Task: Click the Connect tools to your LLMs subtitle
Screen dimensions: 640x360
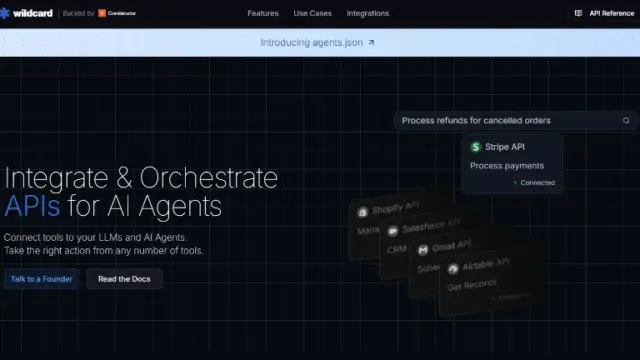Action: pyautogui.click(x=95, y=237)
